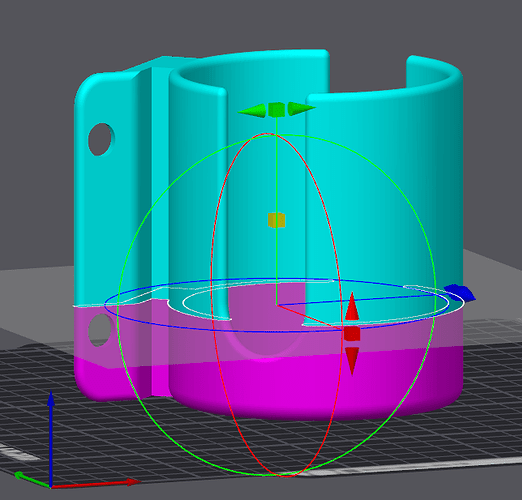Select the yellow center cube handle

(x=276, y=220)
